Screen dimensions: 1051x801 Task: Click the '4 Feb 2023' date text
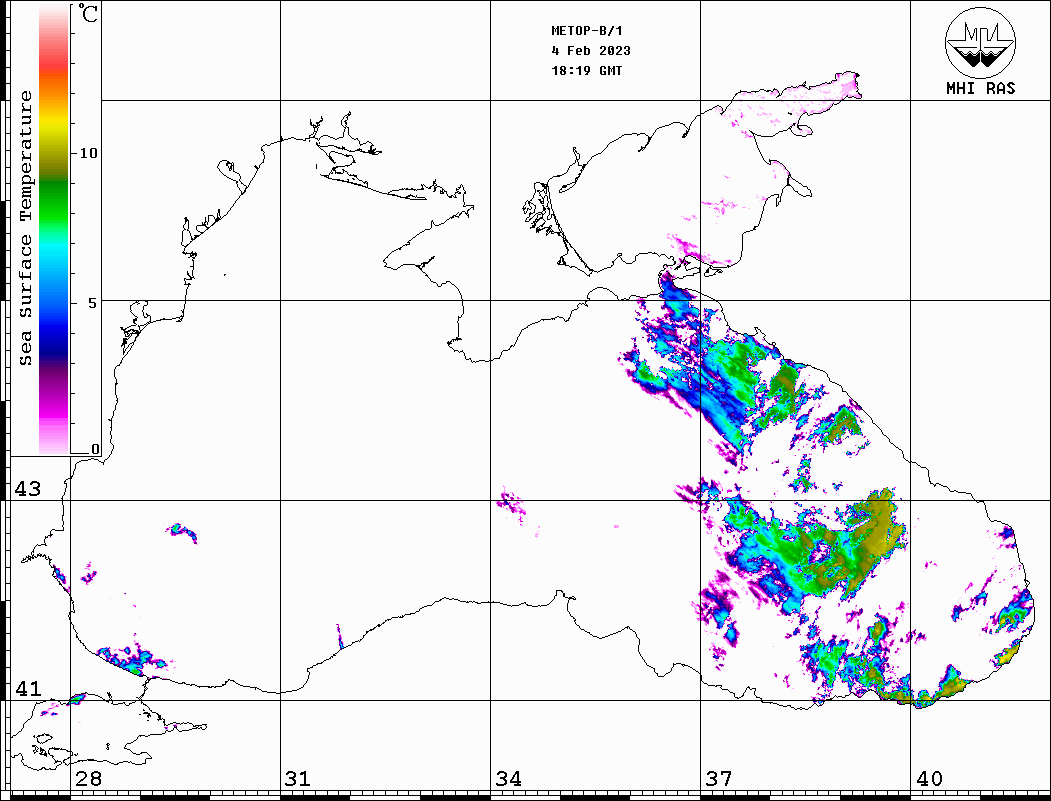click(x=591, y=51)
